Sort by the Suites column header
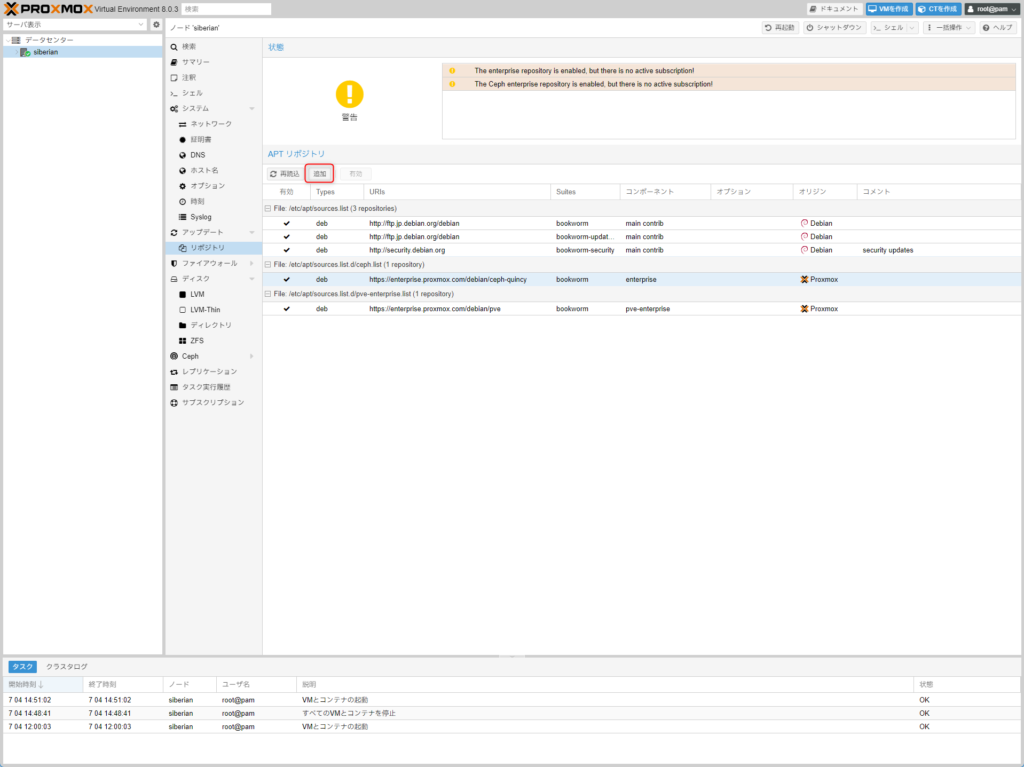This screenshot has height=767, width=1024. [585, 192]
